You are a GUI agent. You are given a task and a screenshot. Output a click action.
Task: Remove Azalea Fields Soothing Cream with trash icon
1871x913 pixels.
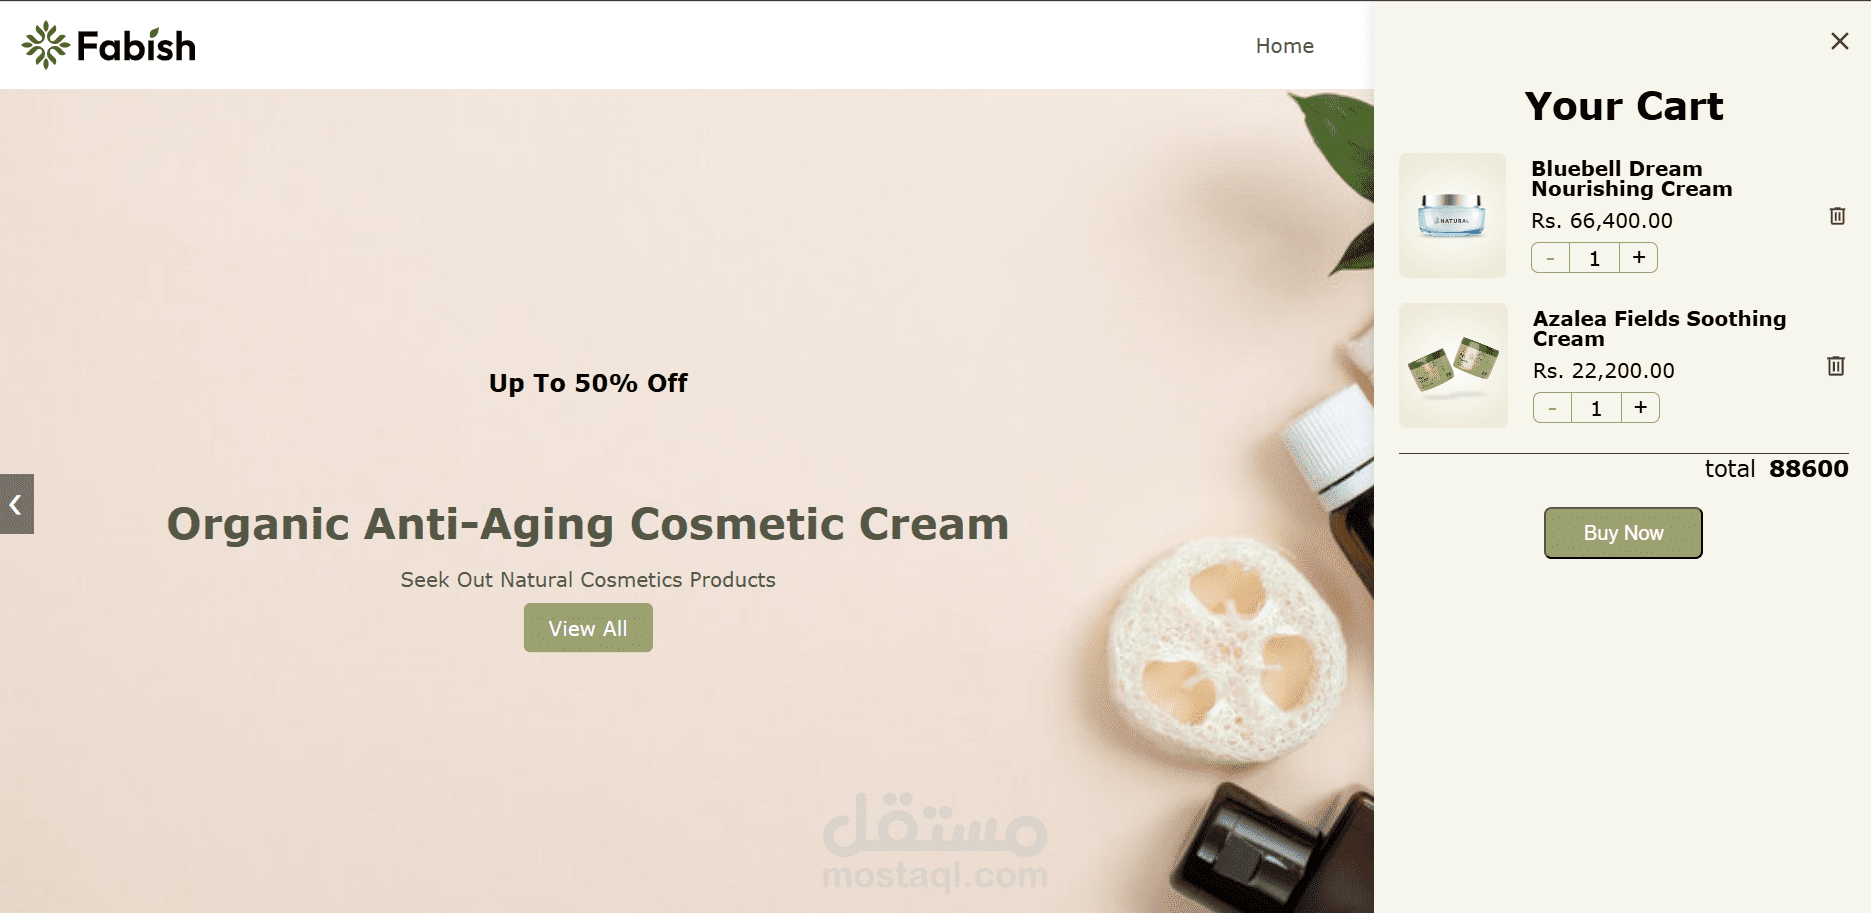tap(1836, 366)
